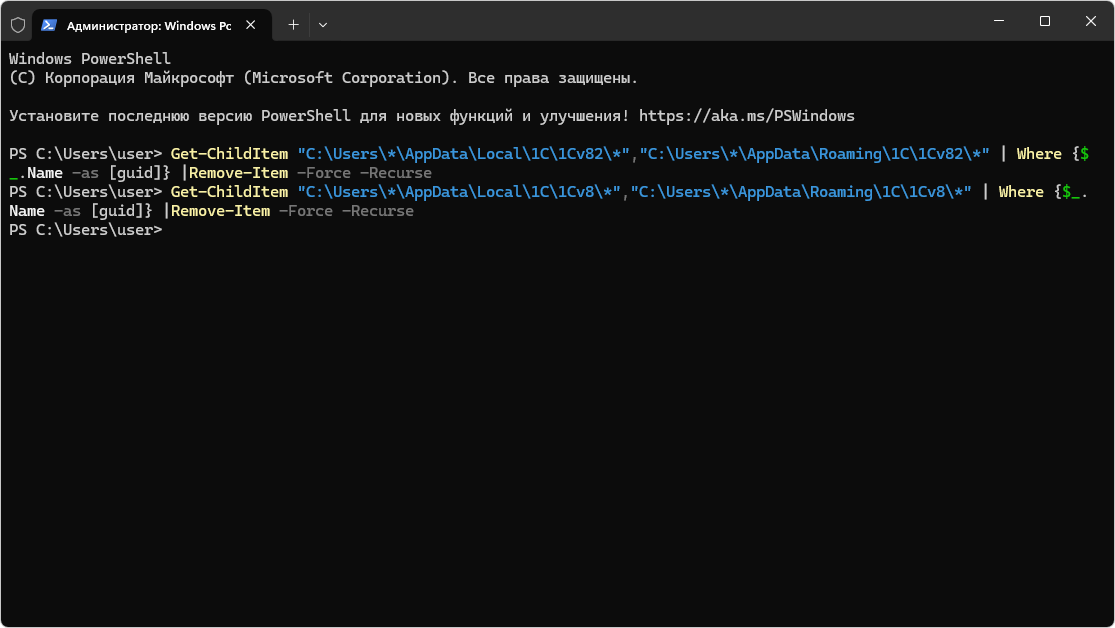Image resolution: width=1115 pixels, height=628 pixels.
Task: Minimize the terminal window
Action: coord(999,21)
